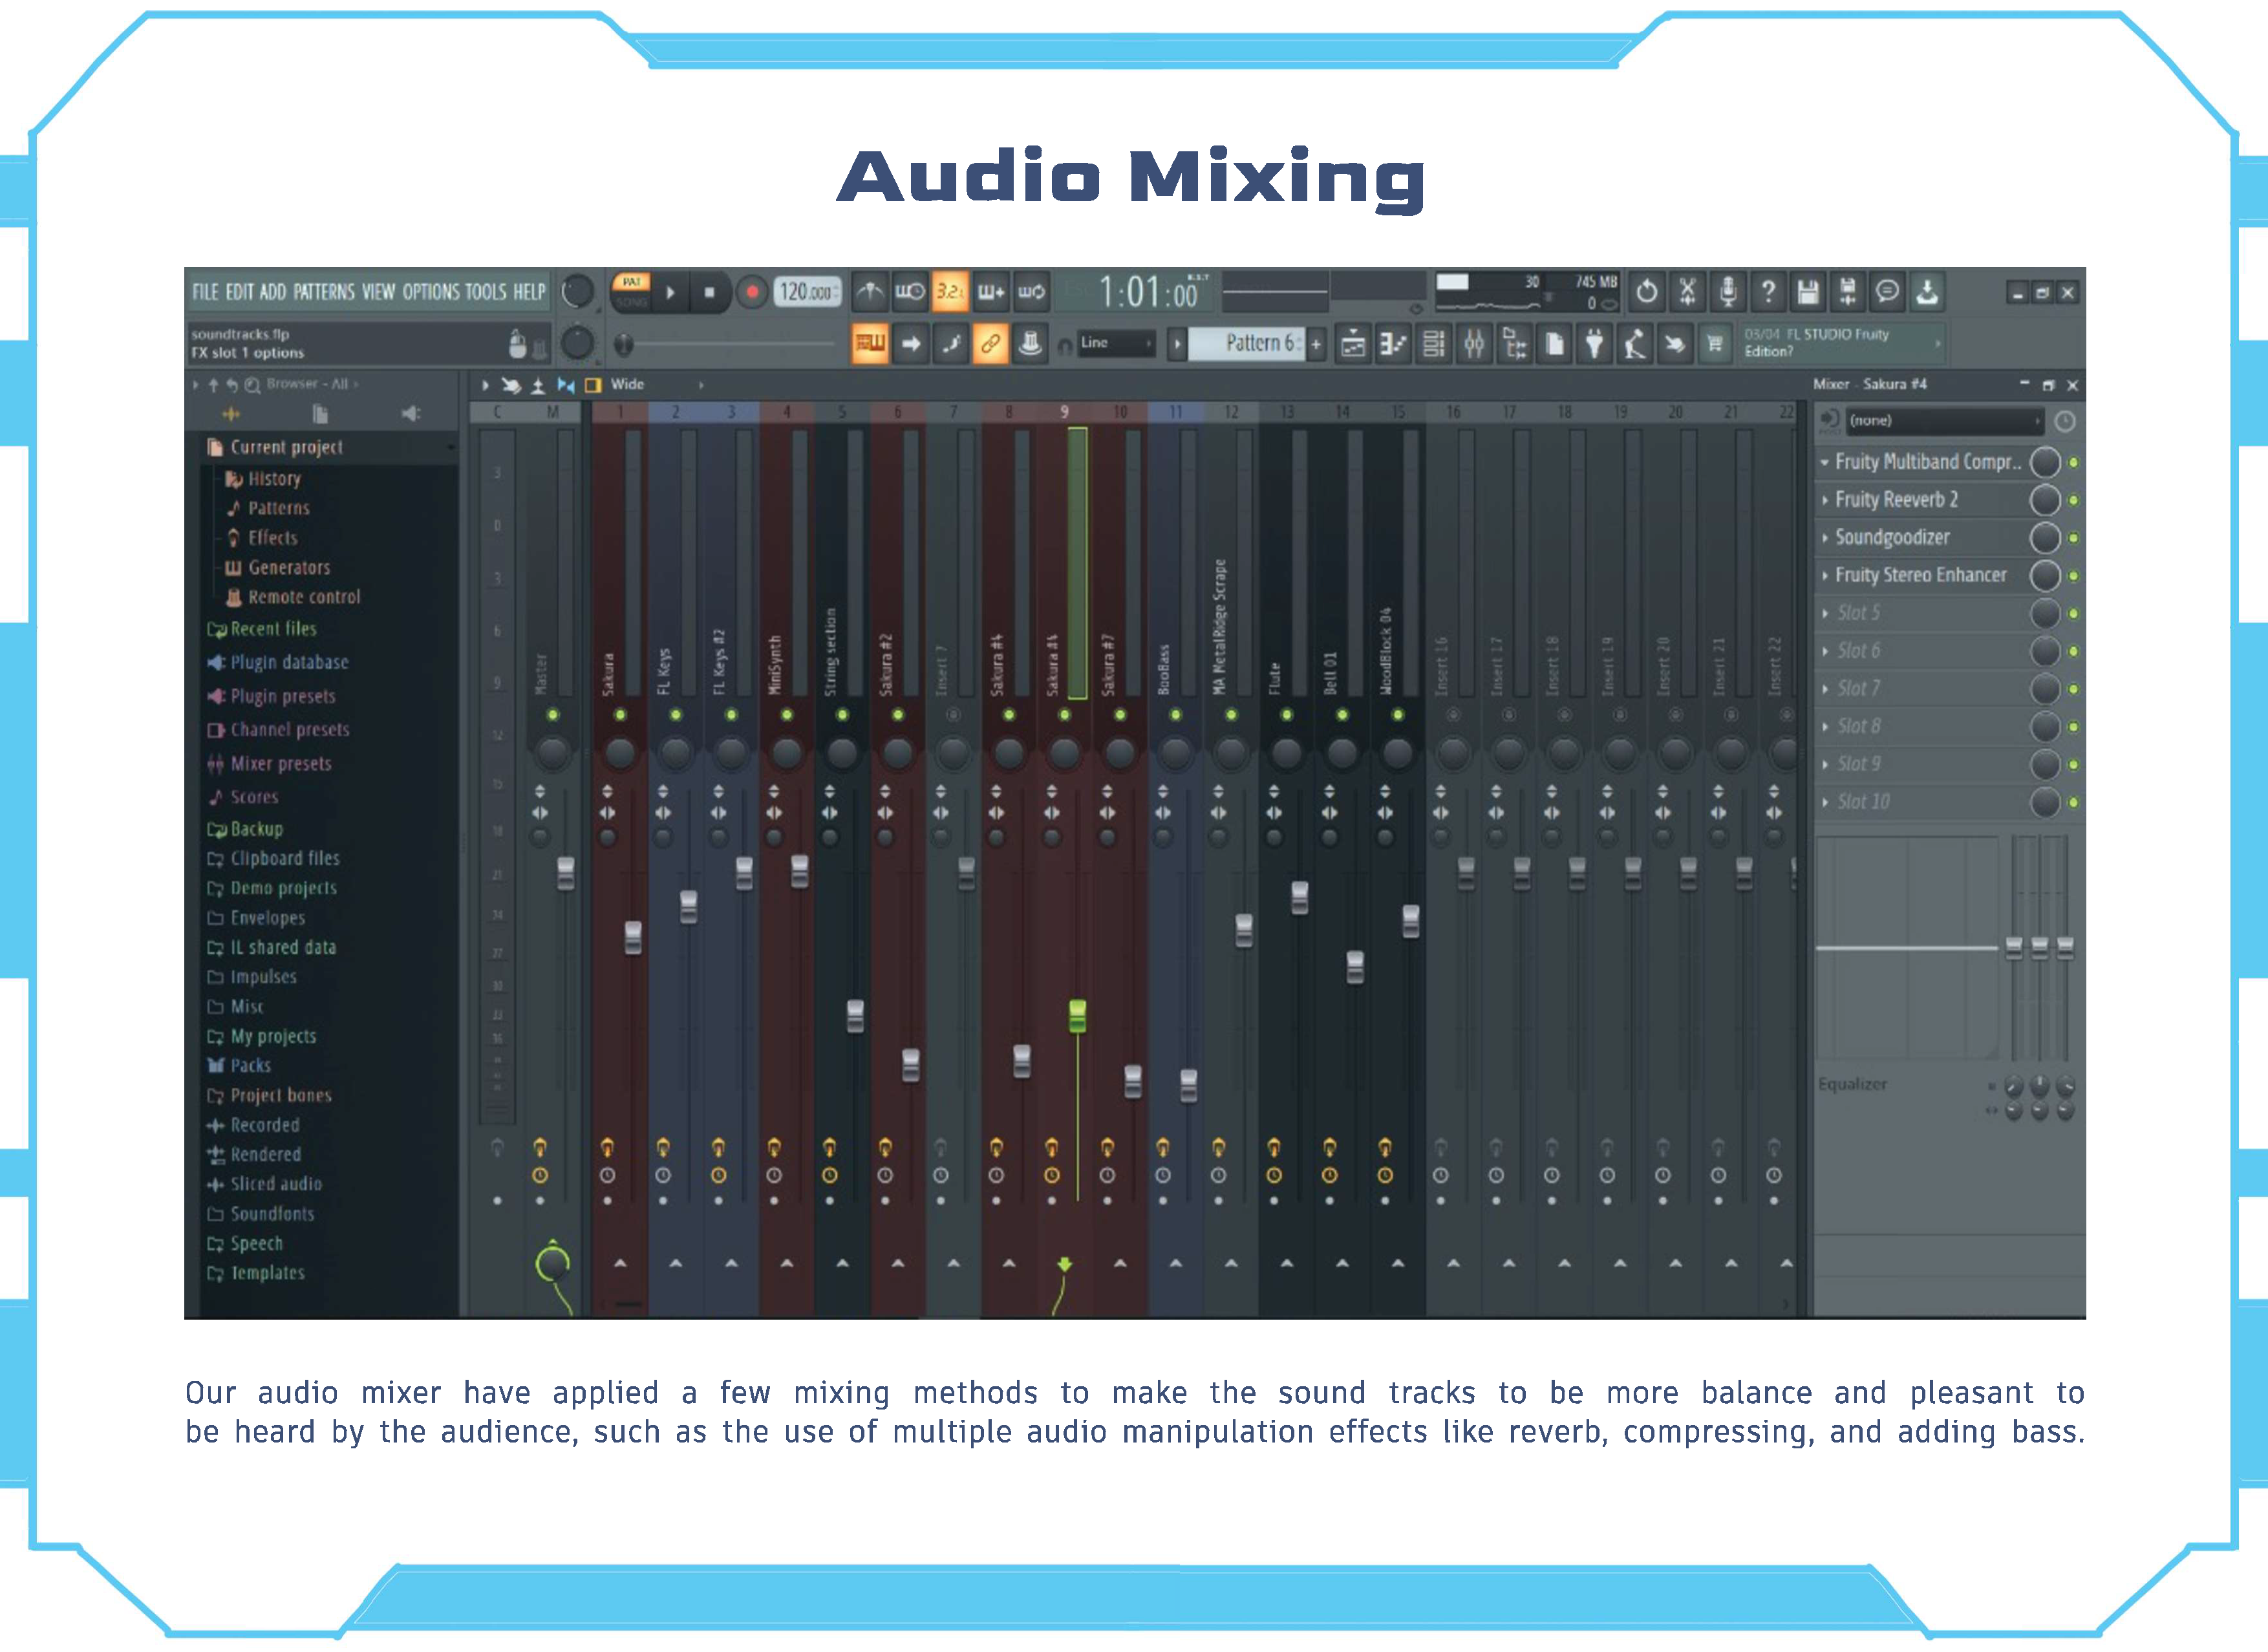Add a new pattern with plus button
Image resolution: width=2268 pixels, height=1652 pixels.
(x=1316, y=345)
